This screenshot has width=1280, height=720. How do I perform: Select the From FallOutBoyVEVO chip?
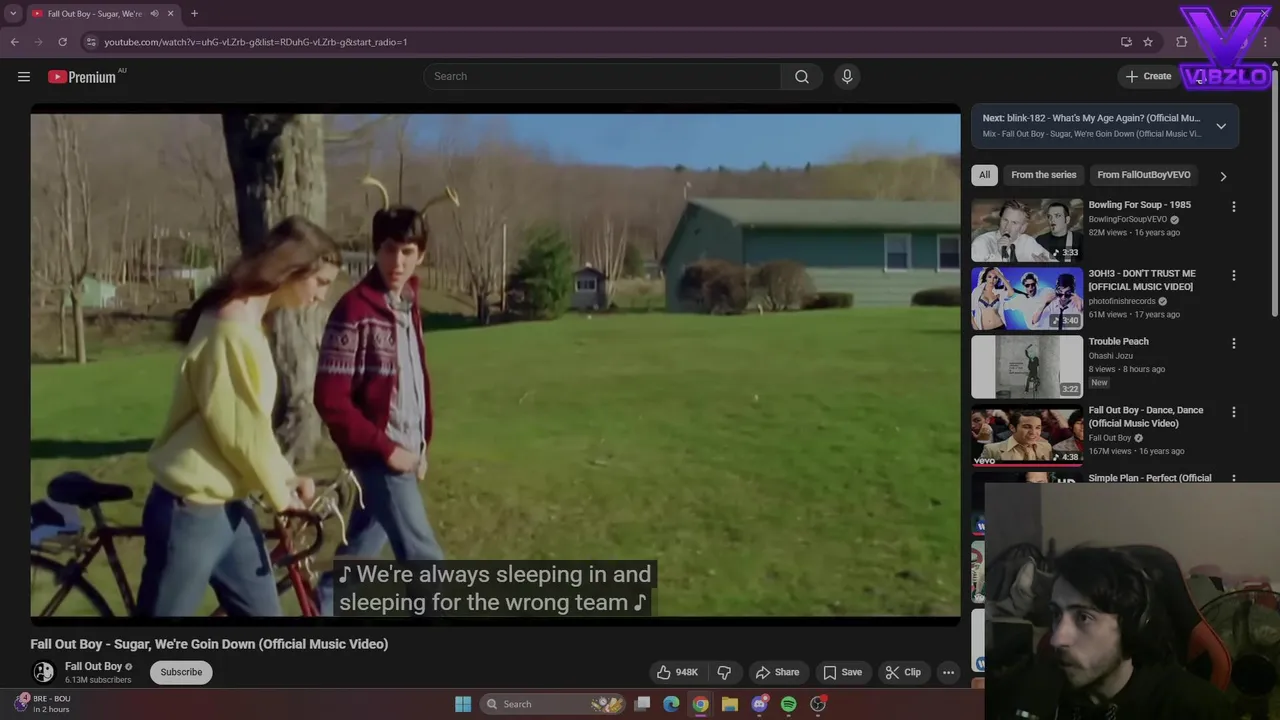click(1144, 175)
